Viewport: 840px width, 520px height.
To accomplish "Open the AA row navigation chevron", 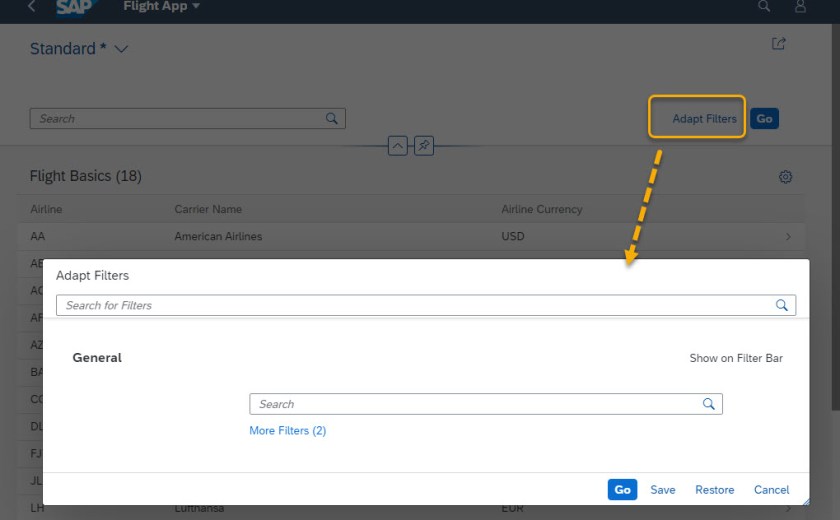I will (x=788, y=237).
